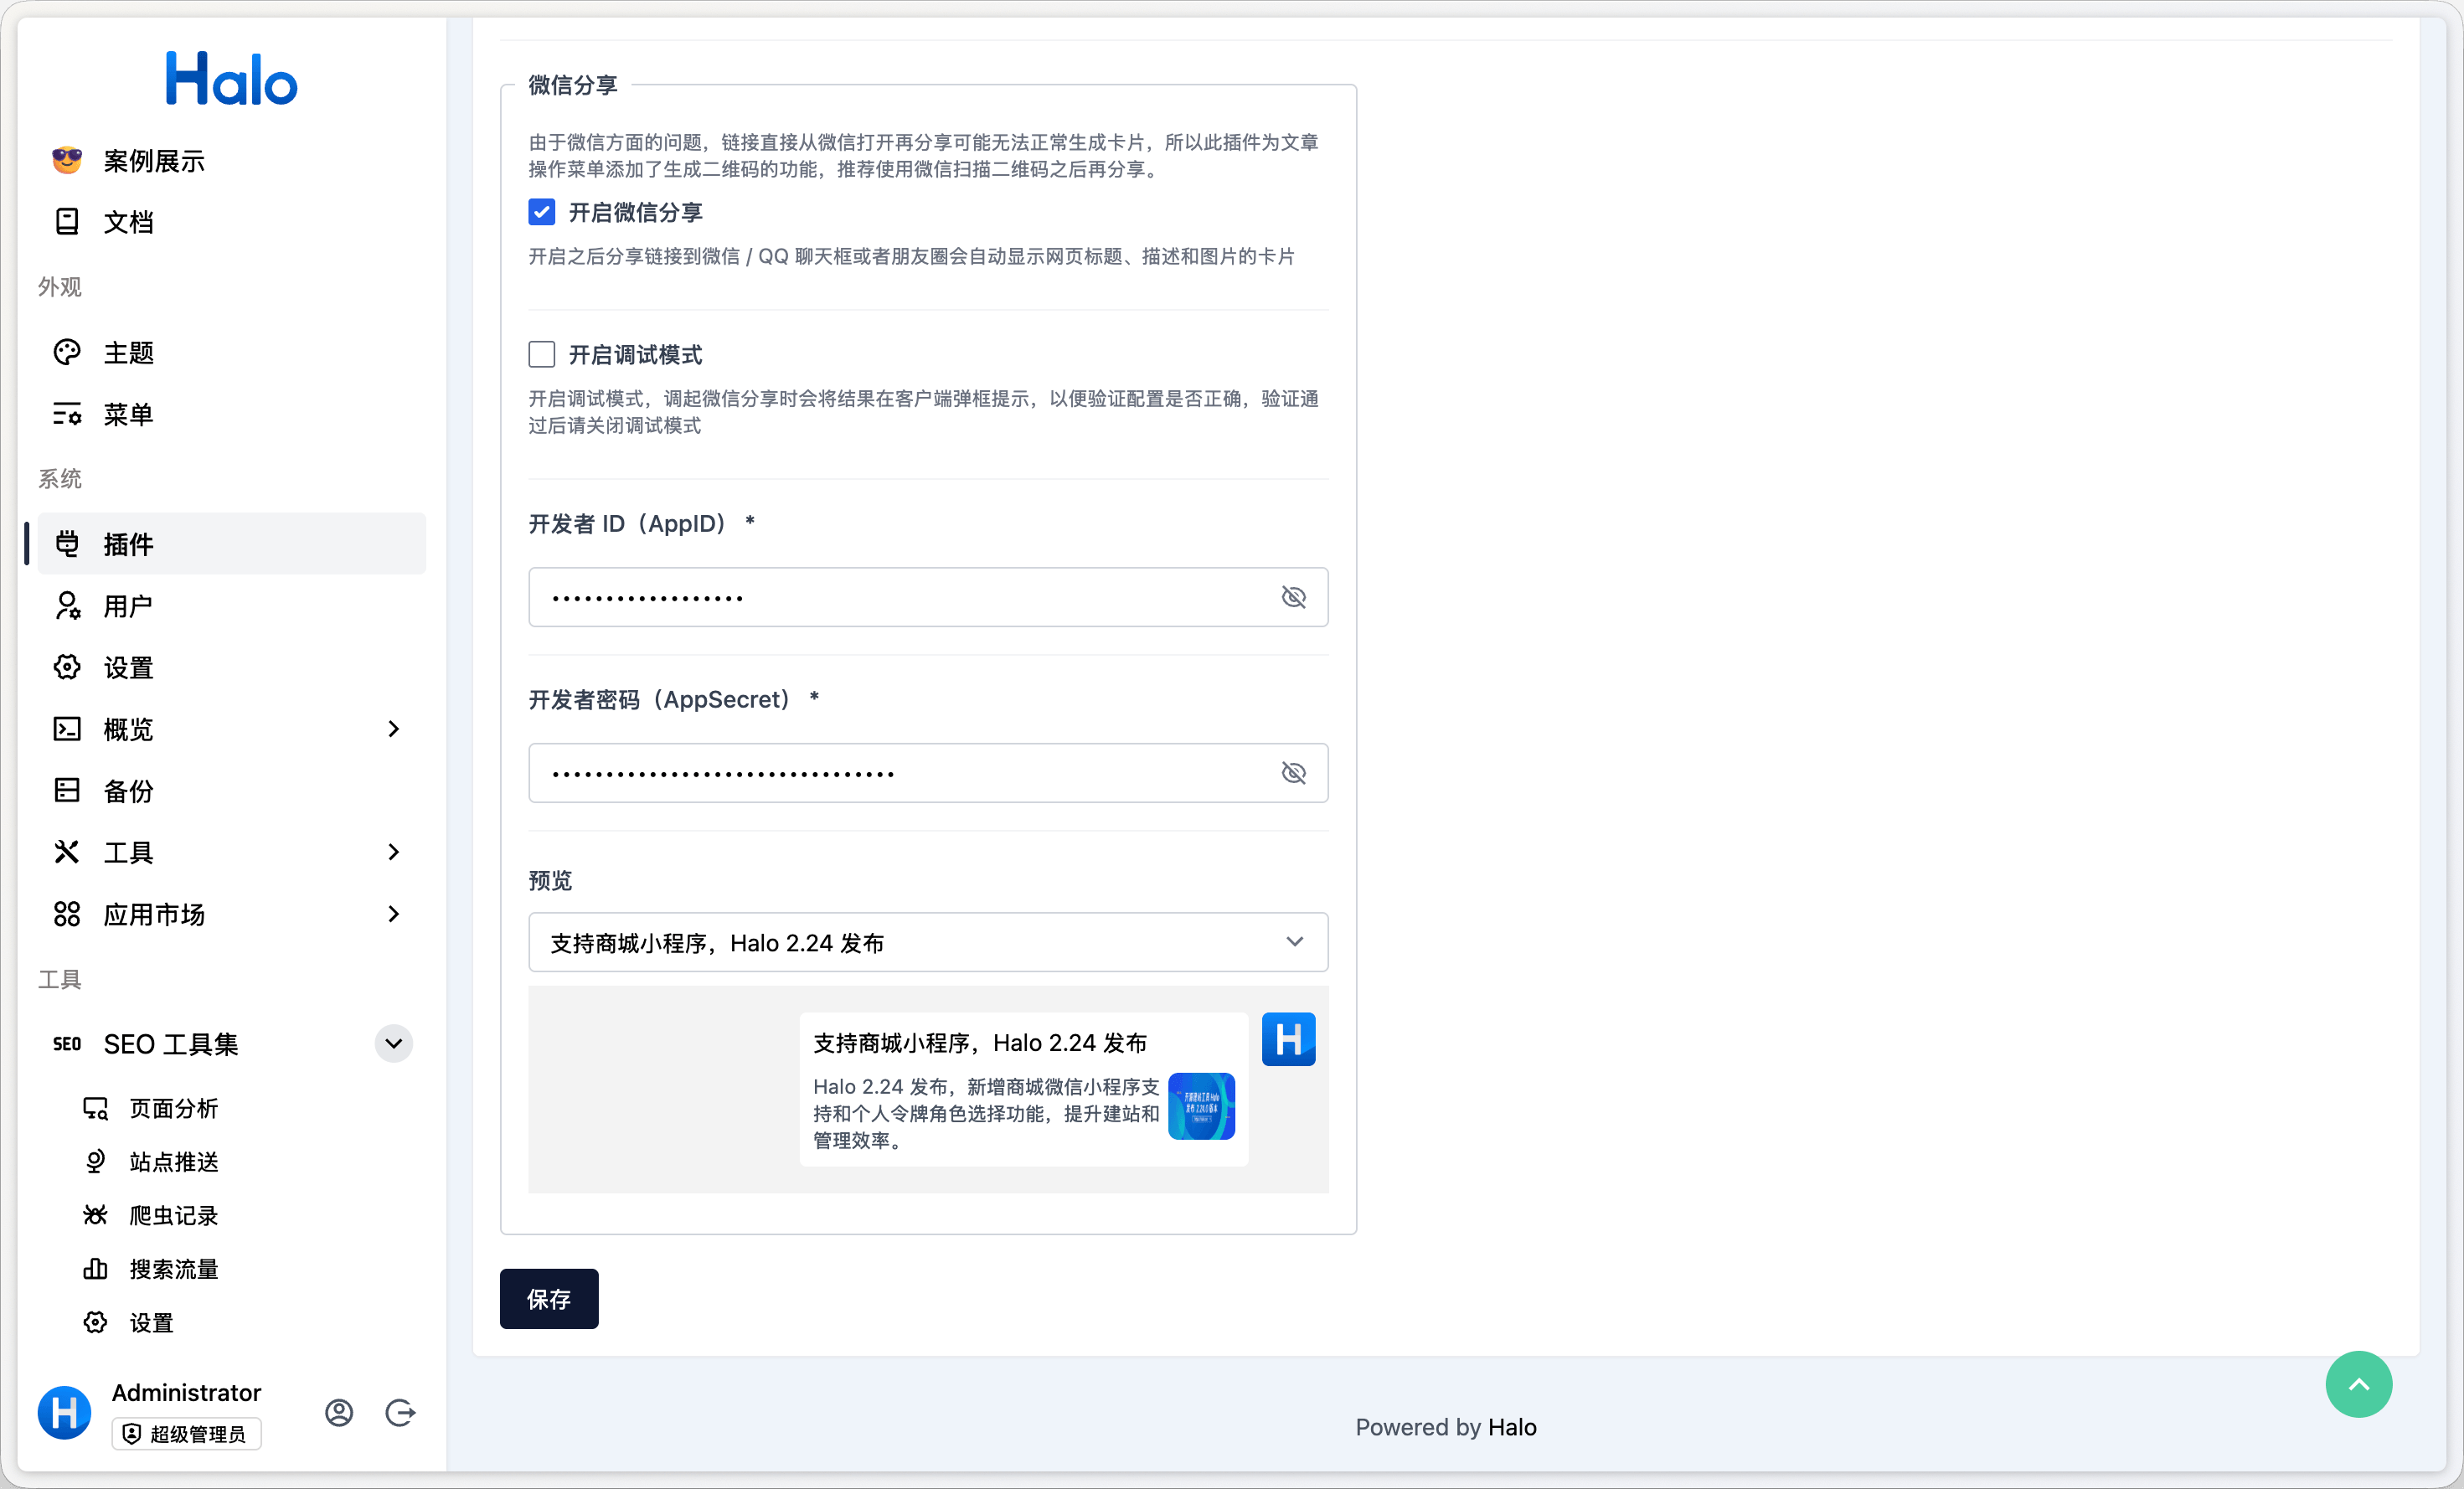Click the 备份 server icon
This screenshot has width=2464, height=1489.
pos(67,790)
